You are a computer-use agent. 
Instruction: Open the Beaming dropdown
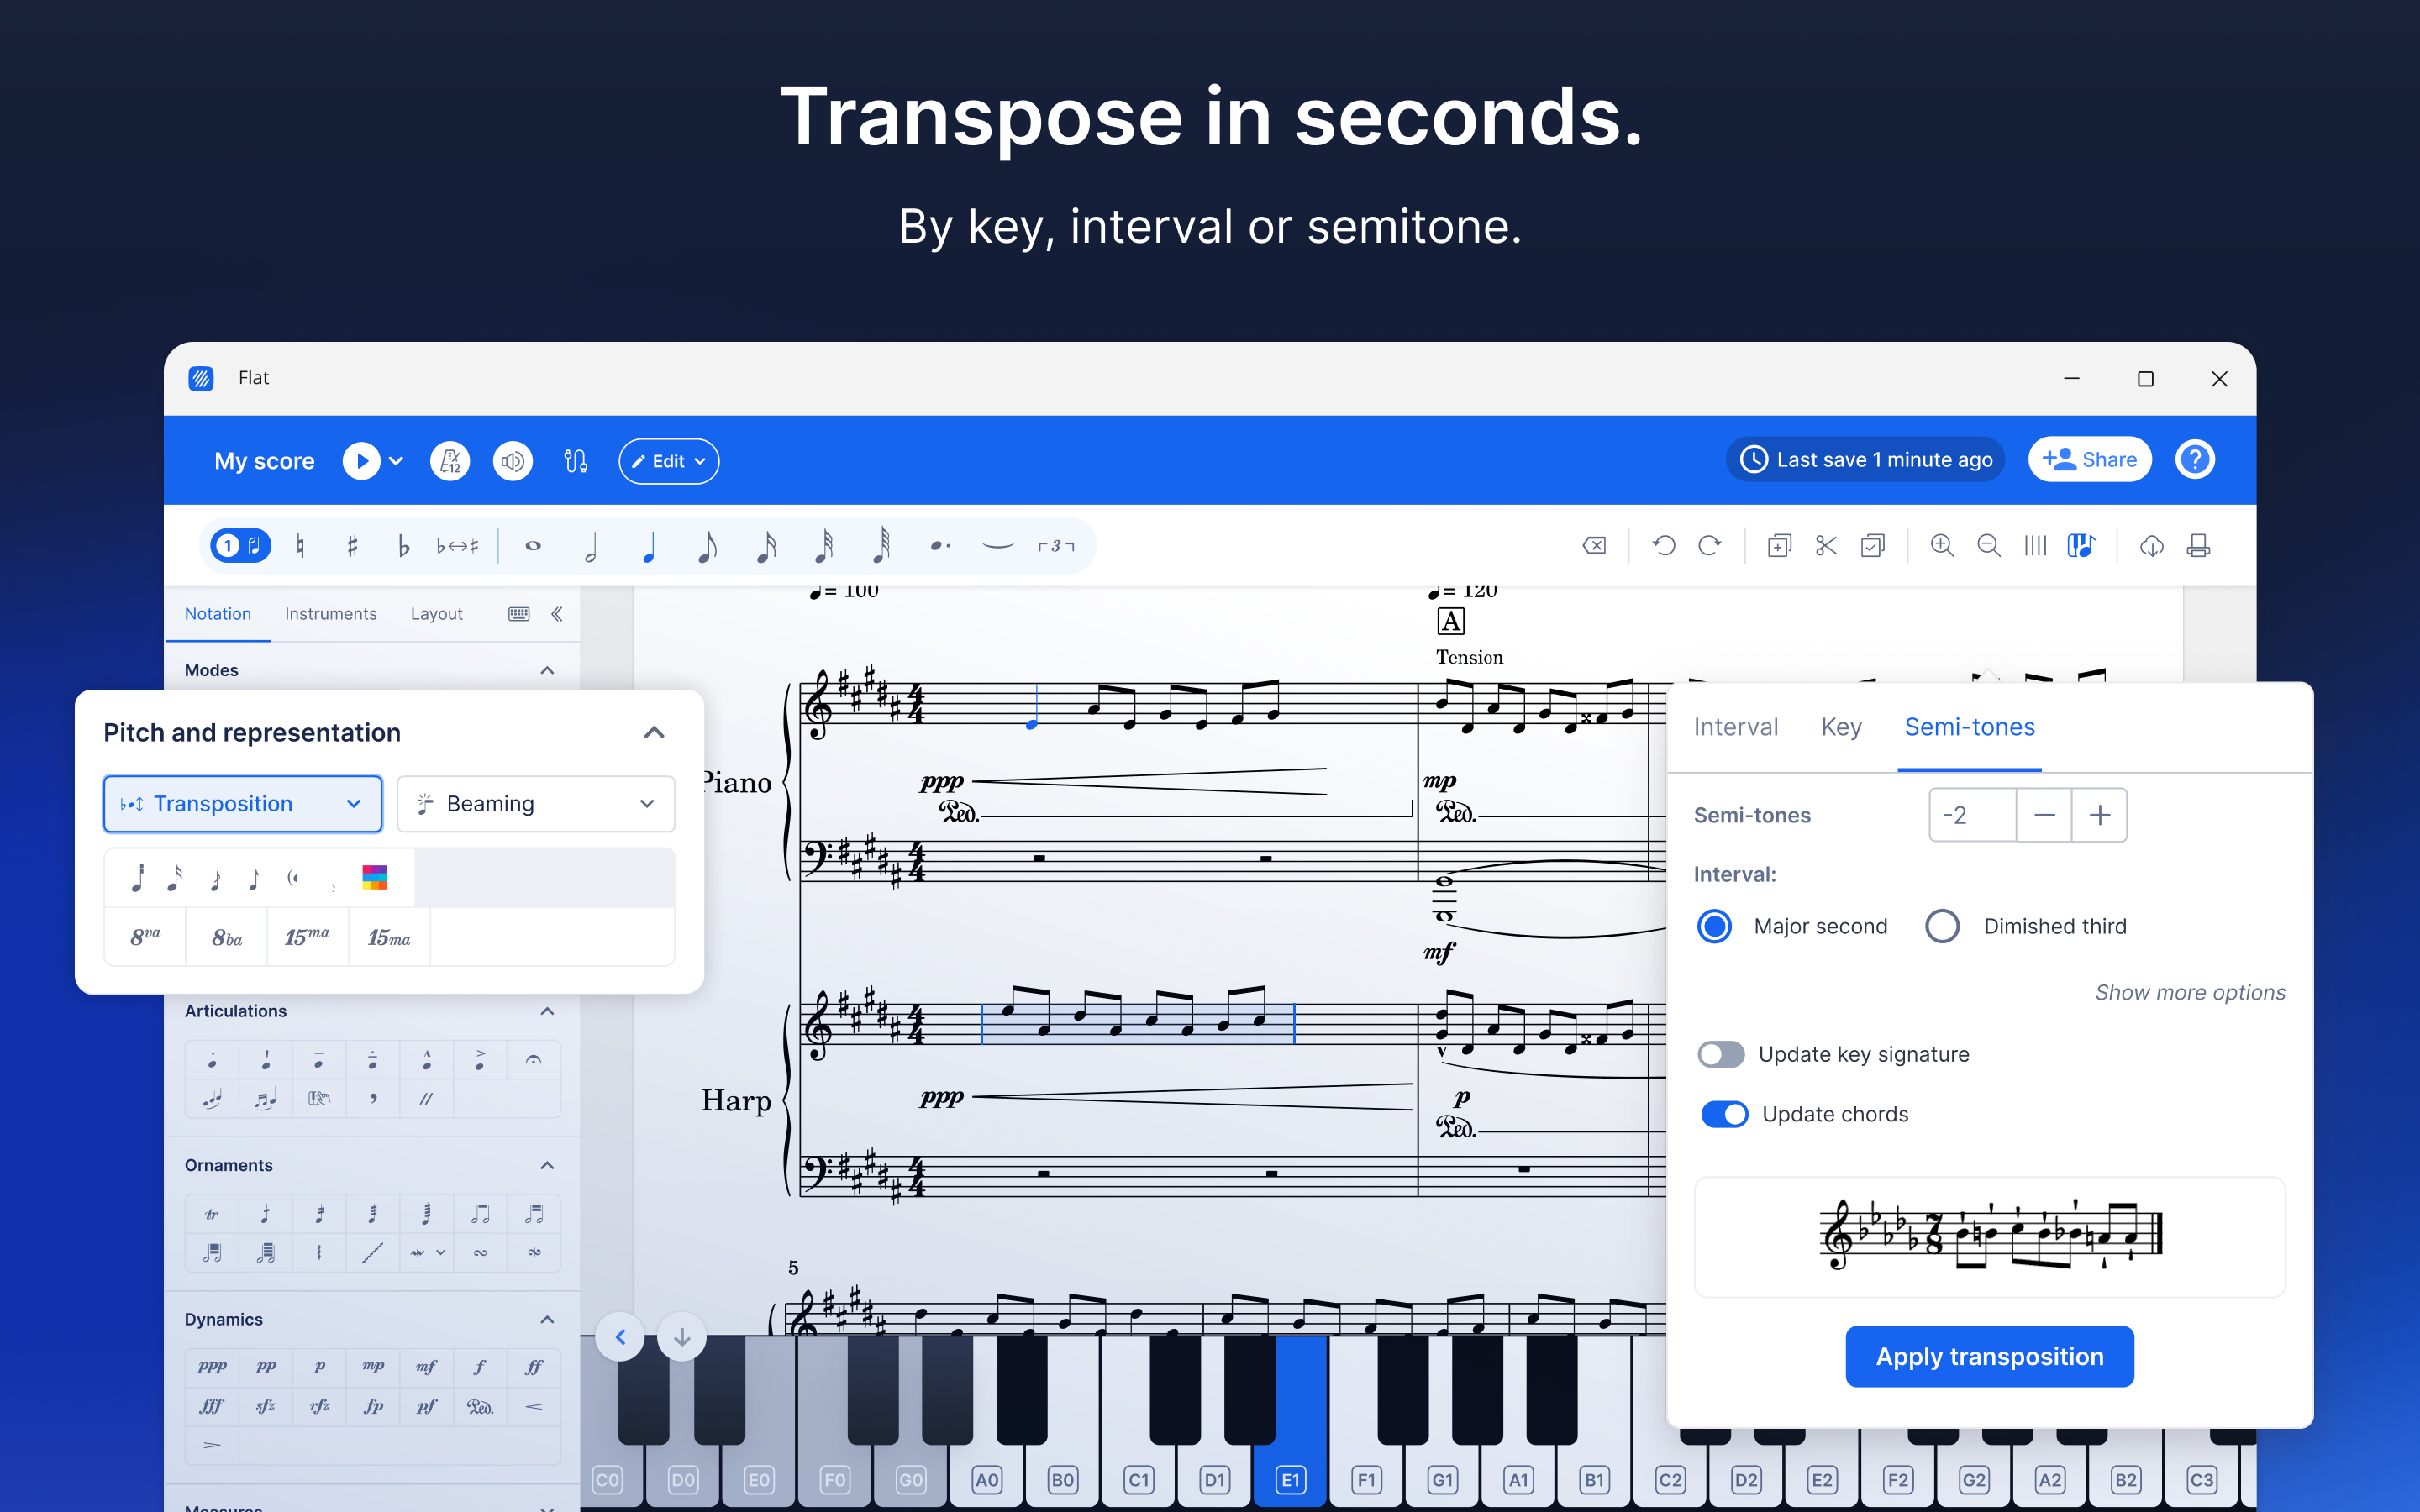pyautogui.click(x=536, y=804)
